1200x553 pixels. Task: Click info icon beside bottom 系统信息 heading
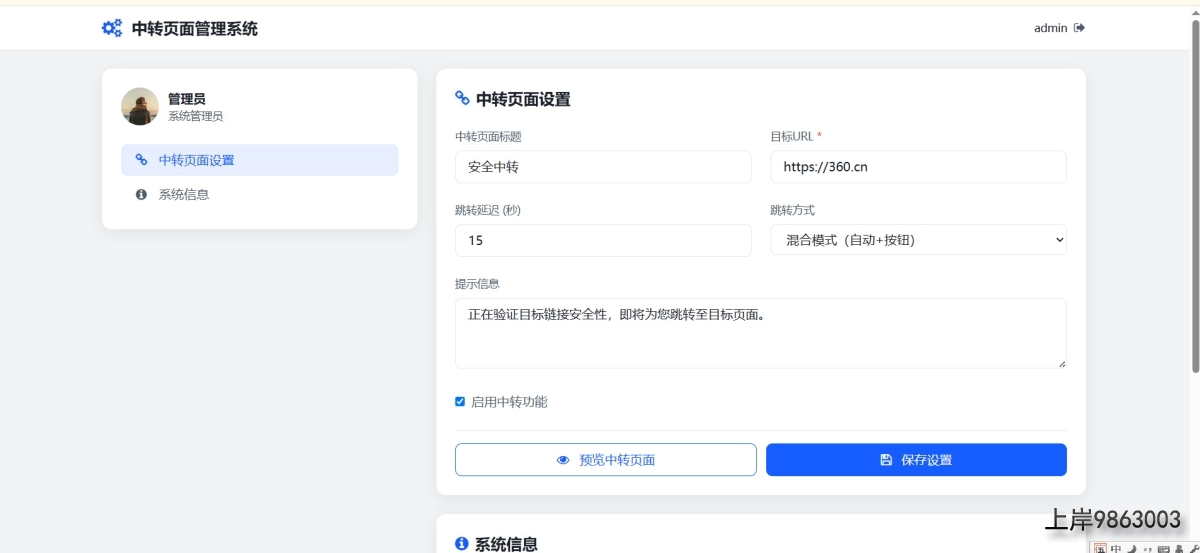click(x=462, y=544)
